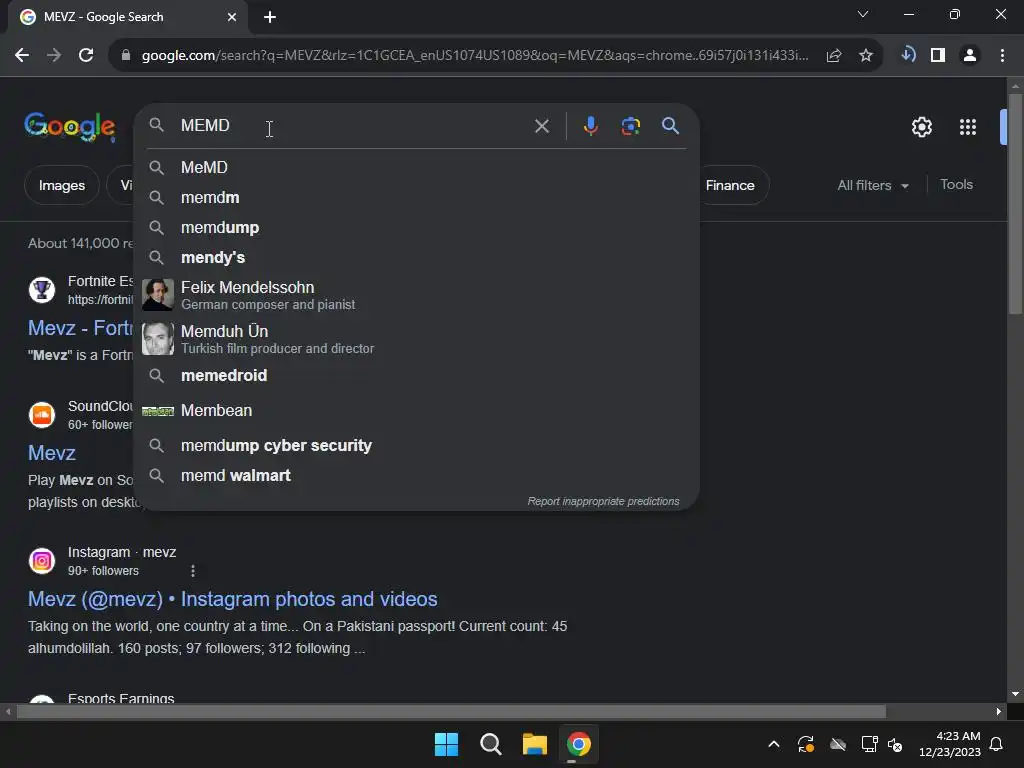
Task: Submit search with the magnifier button
Action: point(670,125)
